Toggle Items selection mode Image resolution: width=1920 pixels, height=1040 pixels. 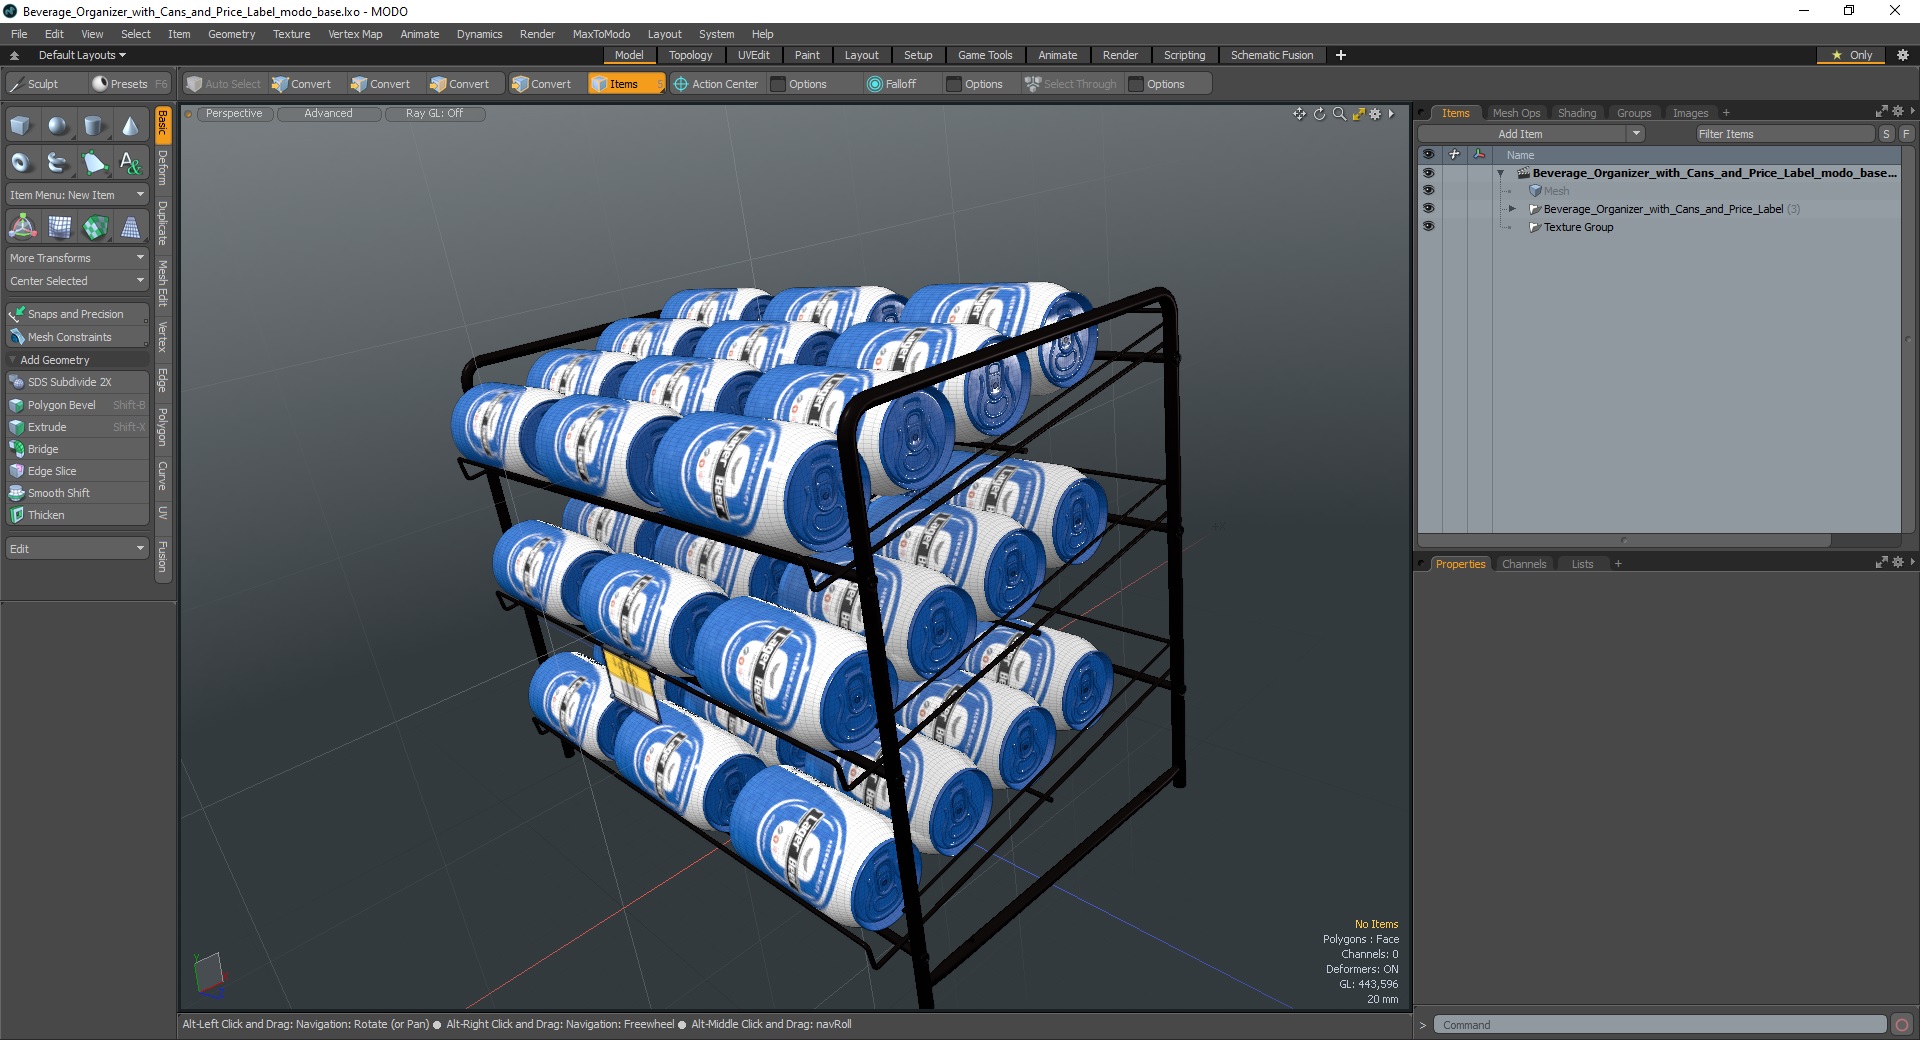click(626, 84)
